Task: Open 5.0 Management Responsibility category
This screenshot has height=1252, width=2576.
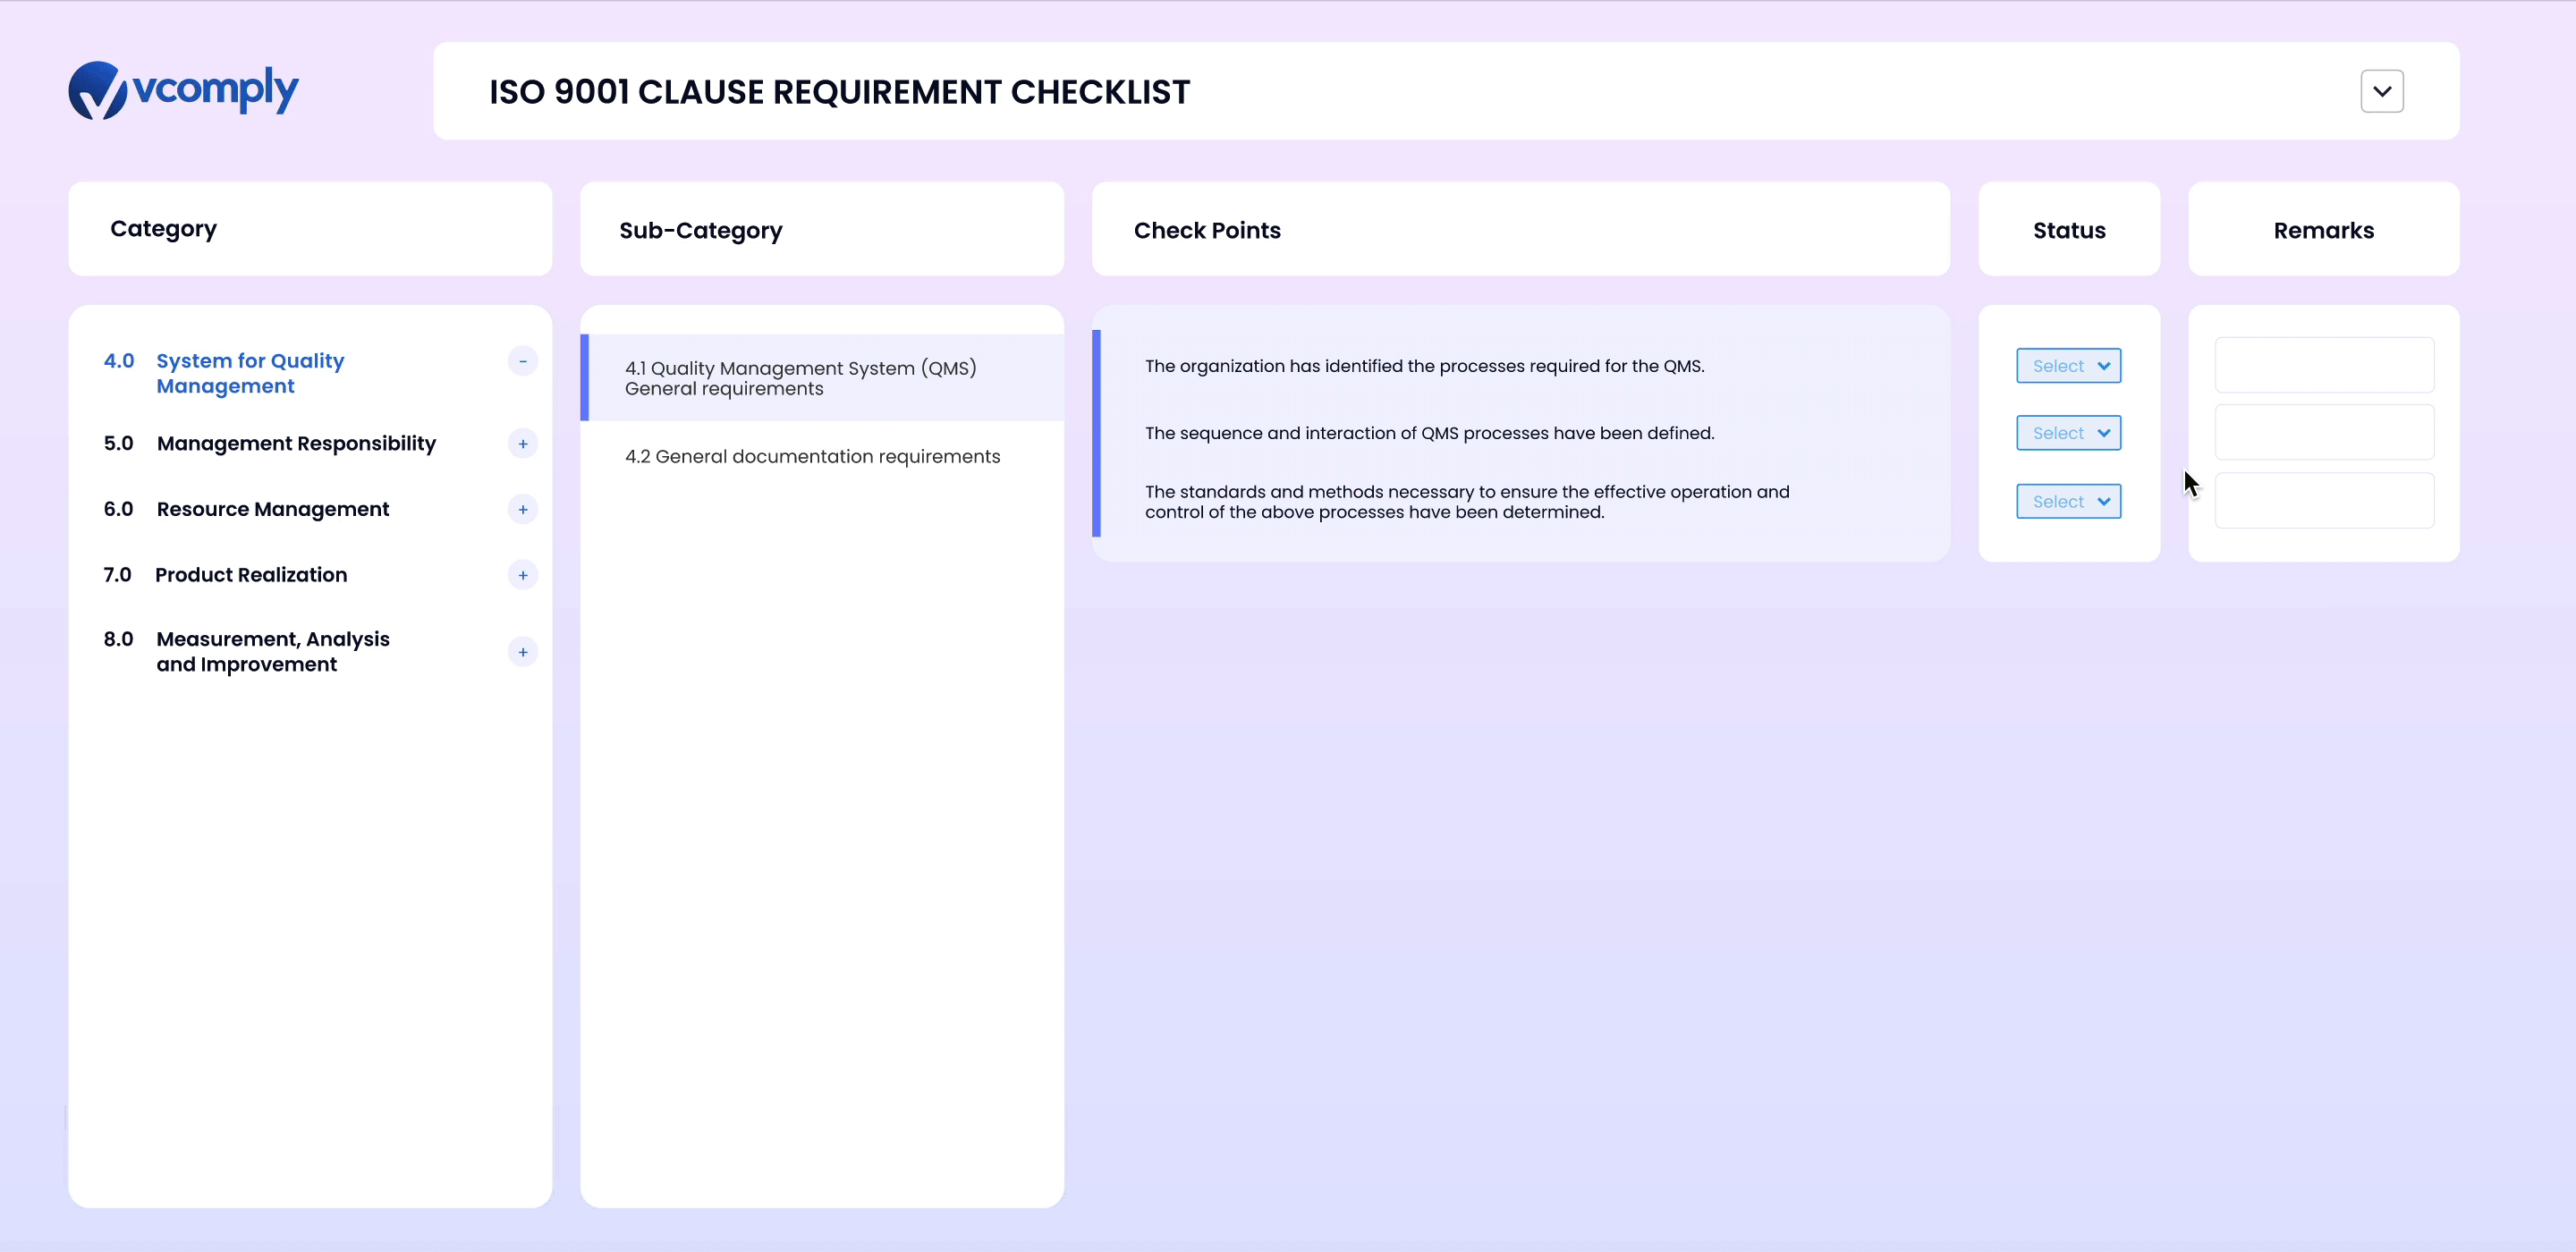Action: pos(296,443)
